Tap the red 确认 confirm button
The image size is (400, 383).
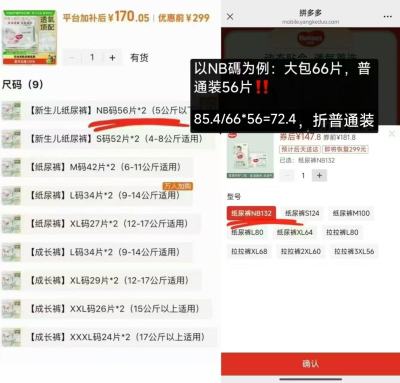coord(310,363)
